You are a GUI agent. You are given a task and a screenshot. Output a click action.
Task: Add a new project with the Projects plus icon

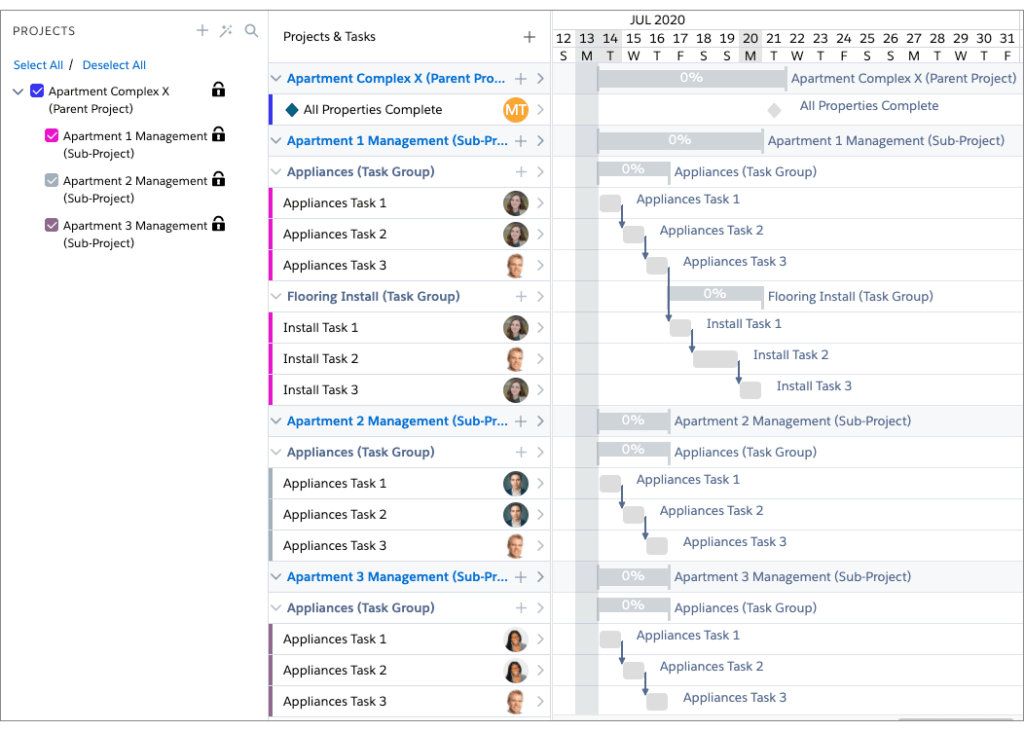[202, 30]
